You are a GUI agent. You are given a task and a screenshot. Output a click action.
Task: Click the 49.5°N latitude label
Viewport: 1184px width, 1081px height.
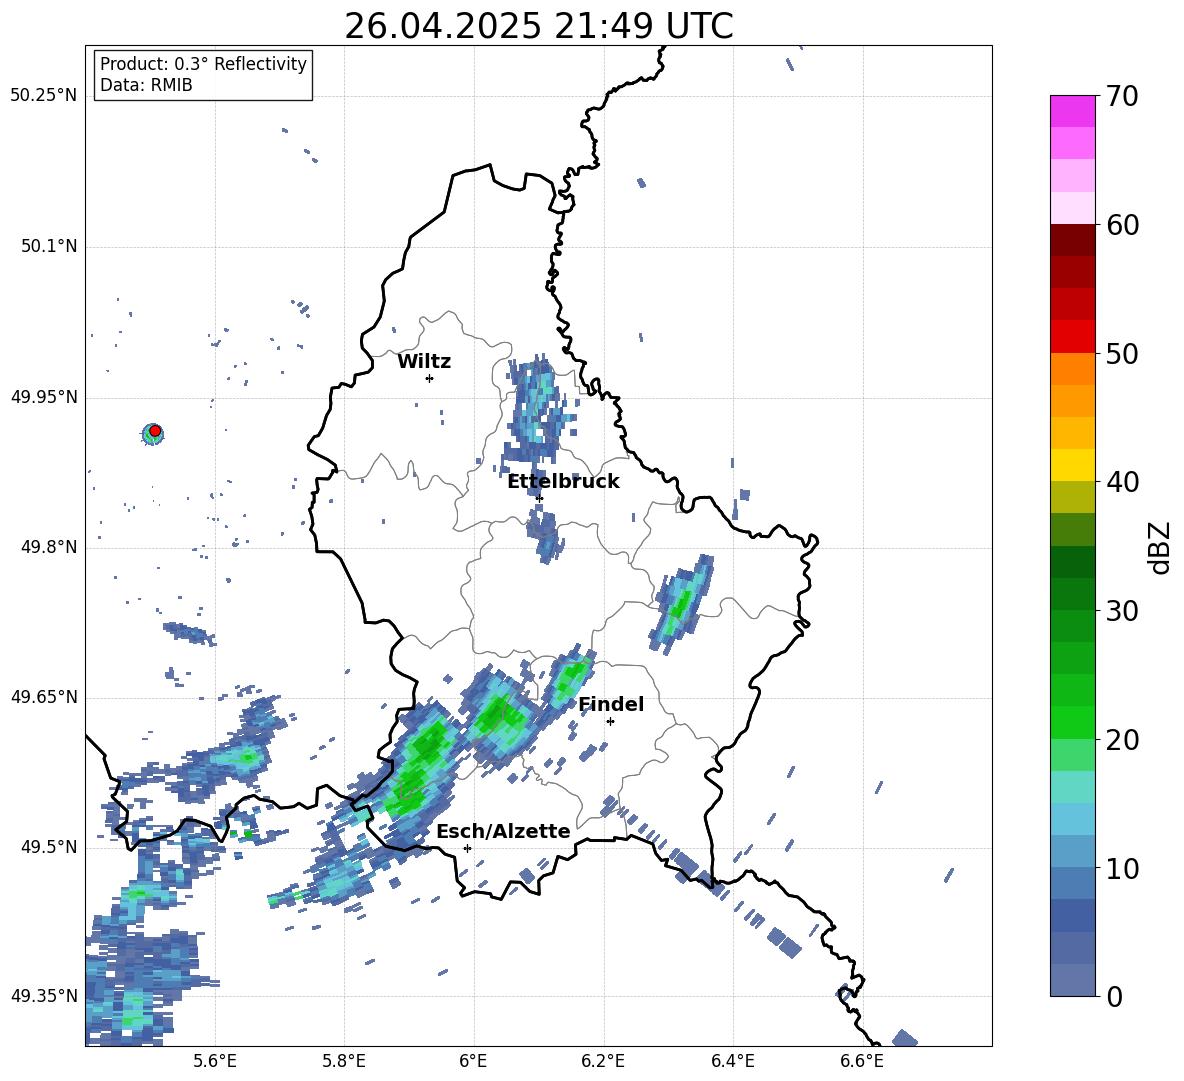click(x=49, y=847)
